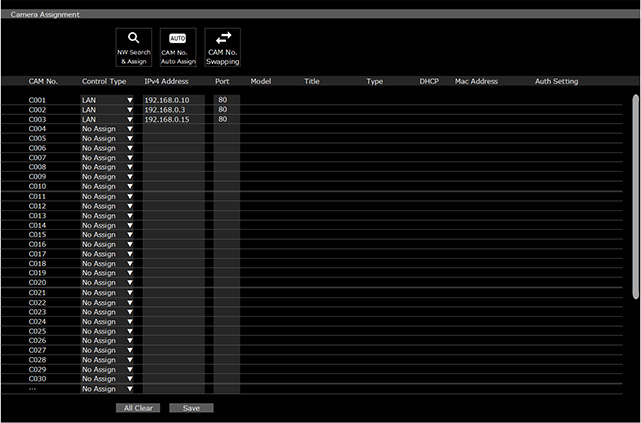Run CAM No. Auto Assign

[178, 47]
